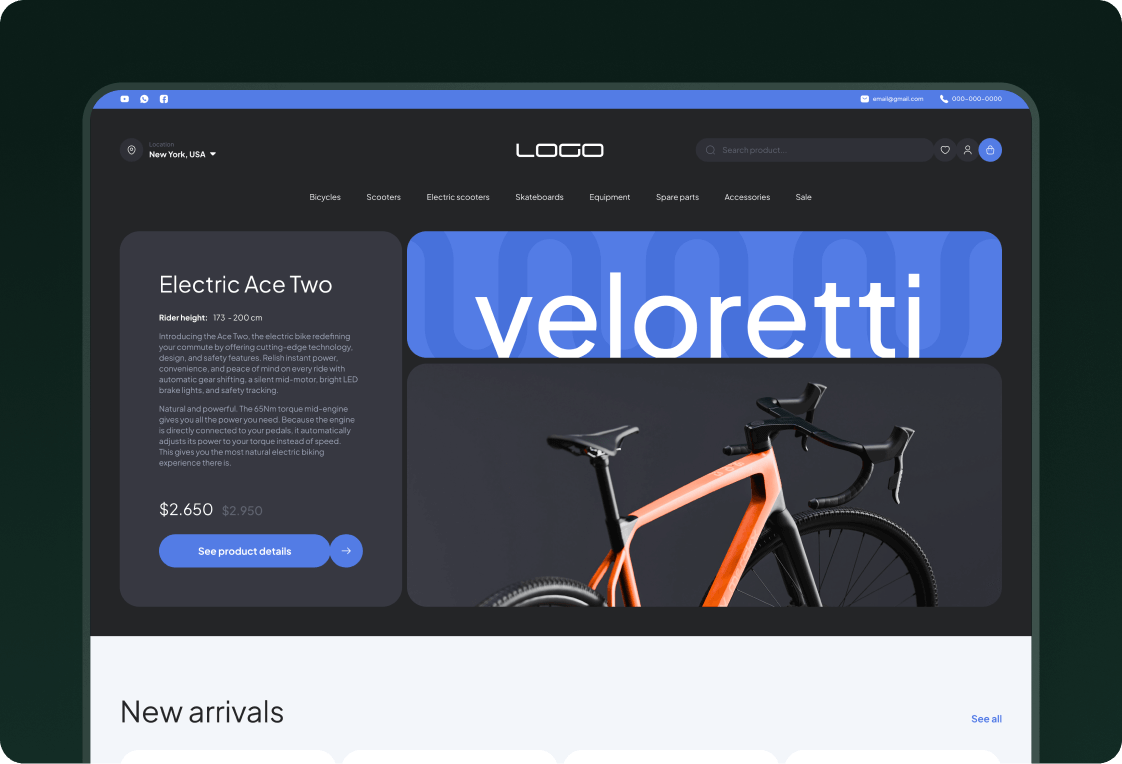This screenshot has height=764, width=1122.
Task: Open the Facebook social icon
Action: [x=164, y=99]
